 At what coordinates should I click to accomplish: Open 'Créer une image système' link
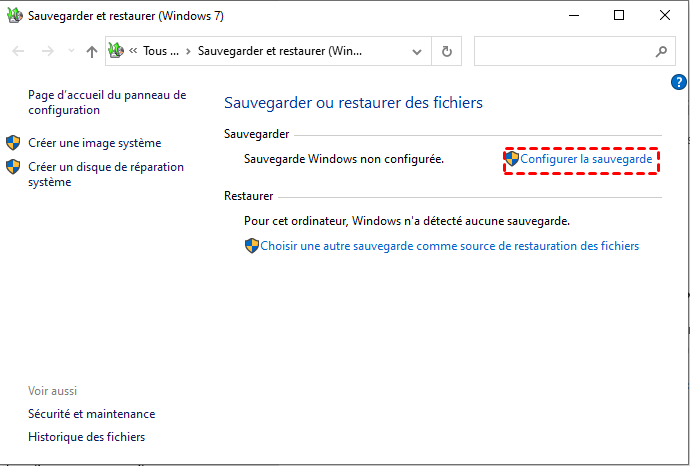coord(95,143)
